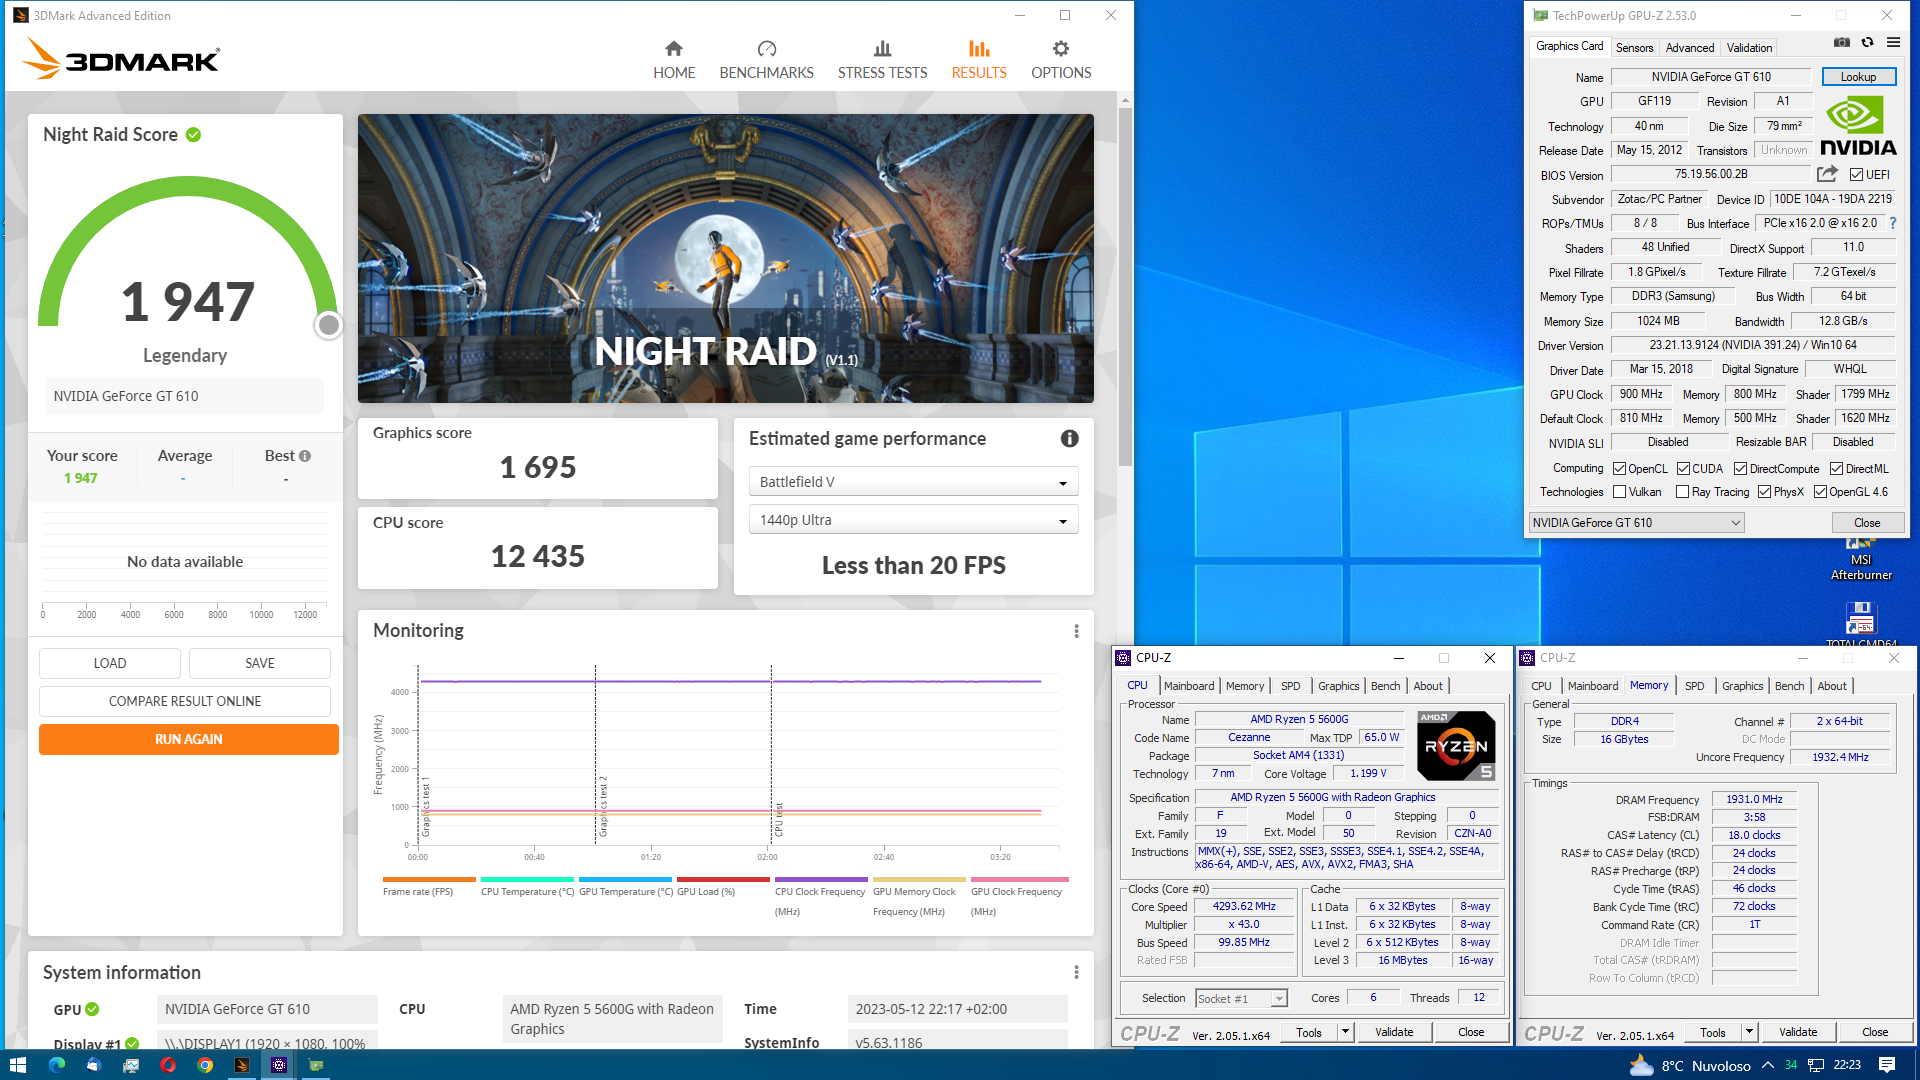Switch to CPU-Z via taskbar icon
This screenshot has height=1080, width=1920.
tap(279, 1065)
